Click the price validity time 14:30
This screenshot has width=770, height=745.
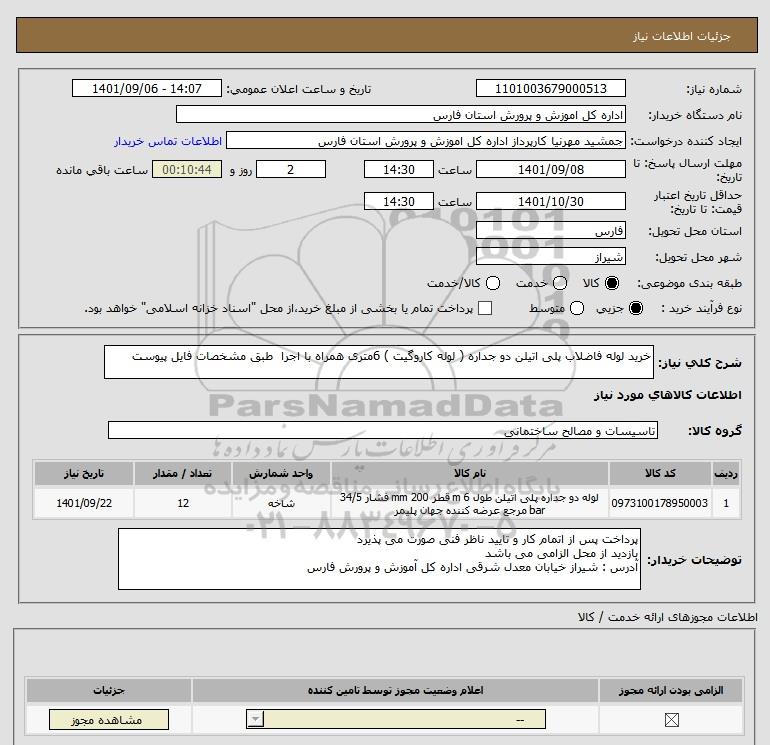tap(399, 201)
